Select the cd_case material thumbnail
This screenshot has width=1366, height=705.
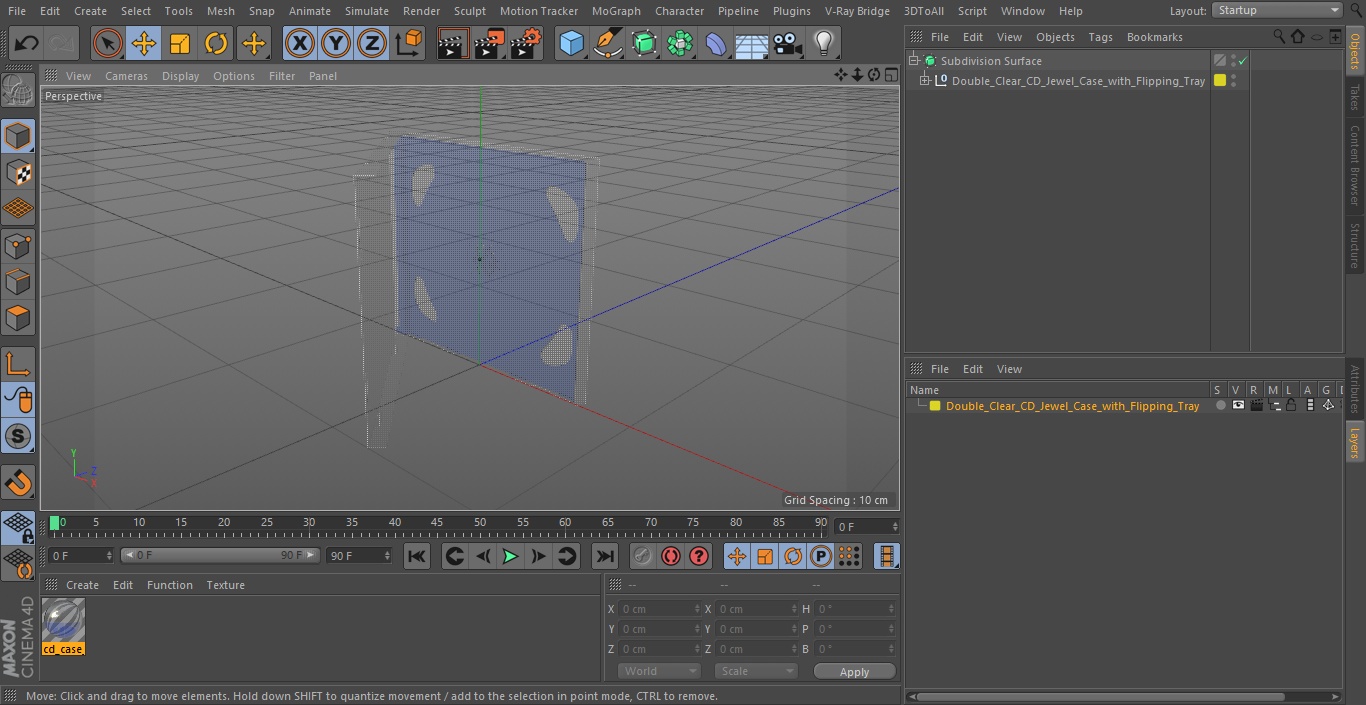click(63, 621)
